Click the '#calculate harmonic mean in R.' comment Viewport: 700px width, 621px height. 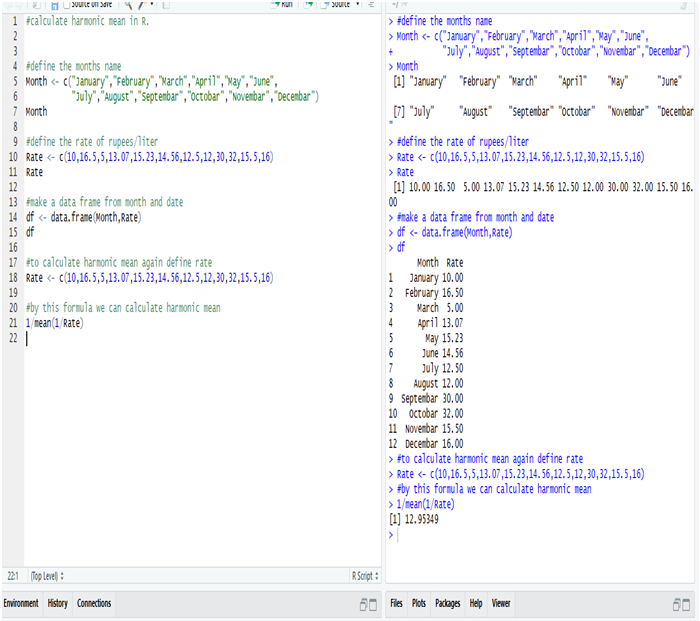(x=88, y=21)
